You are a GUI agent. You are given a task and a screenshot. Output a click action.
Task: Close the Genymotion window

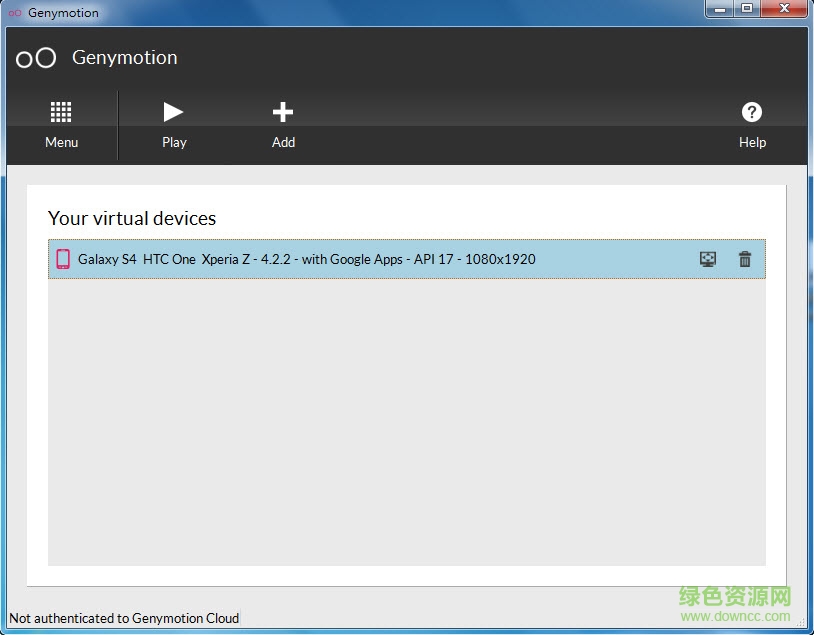(x=784, y=9)
